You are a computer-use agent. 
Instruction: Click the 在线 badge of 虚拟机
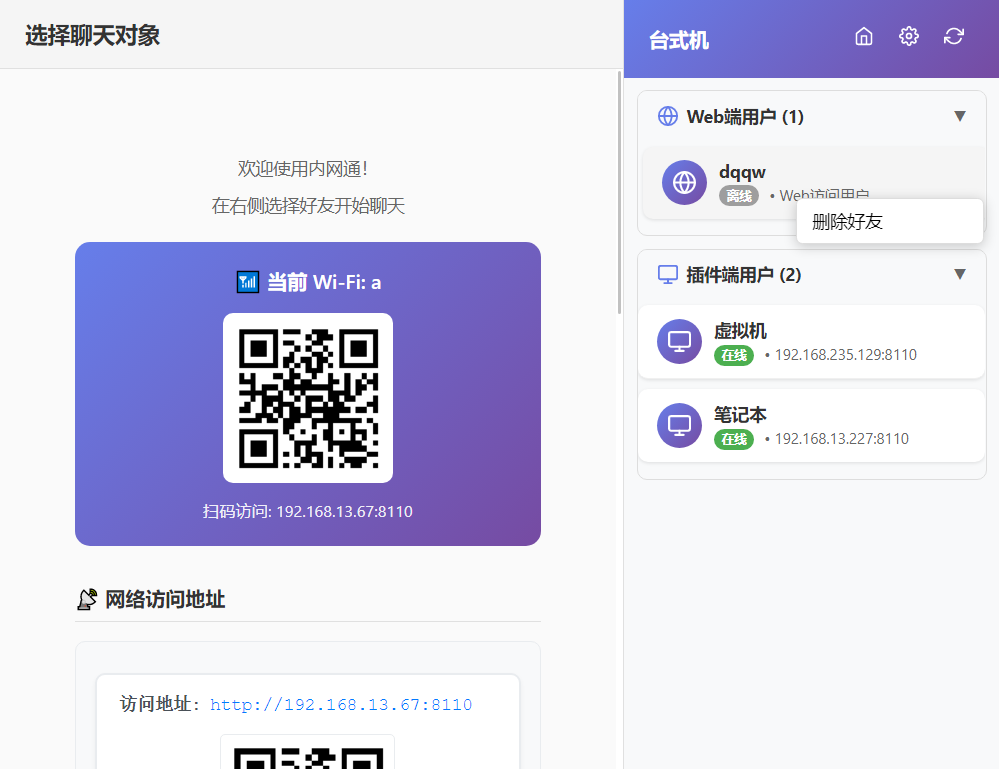pyautogui.click(x=734, y=355)
